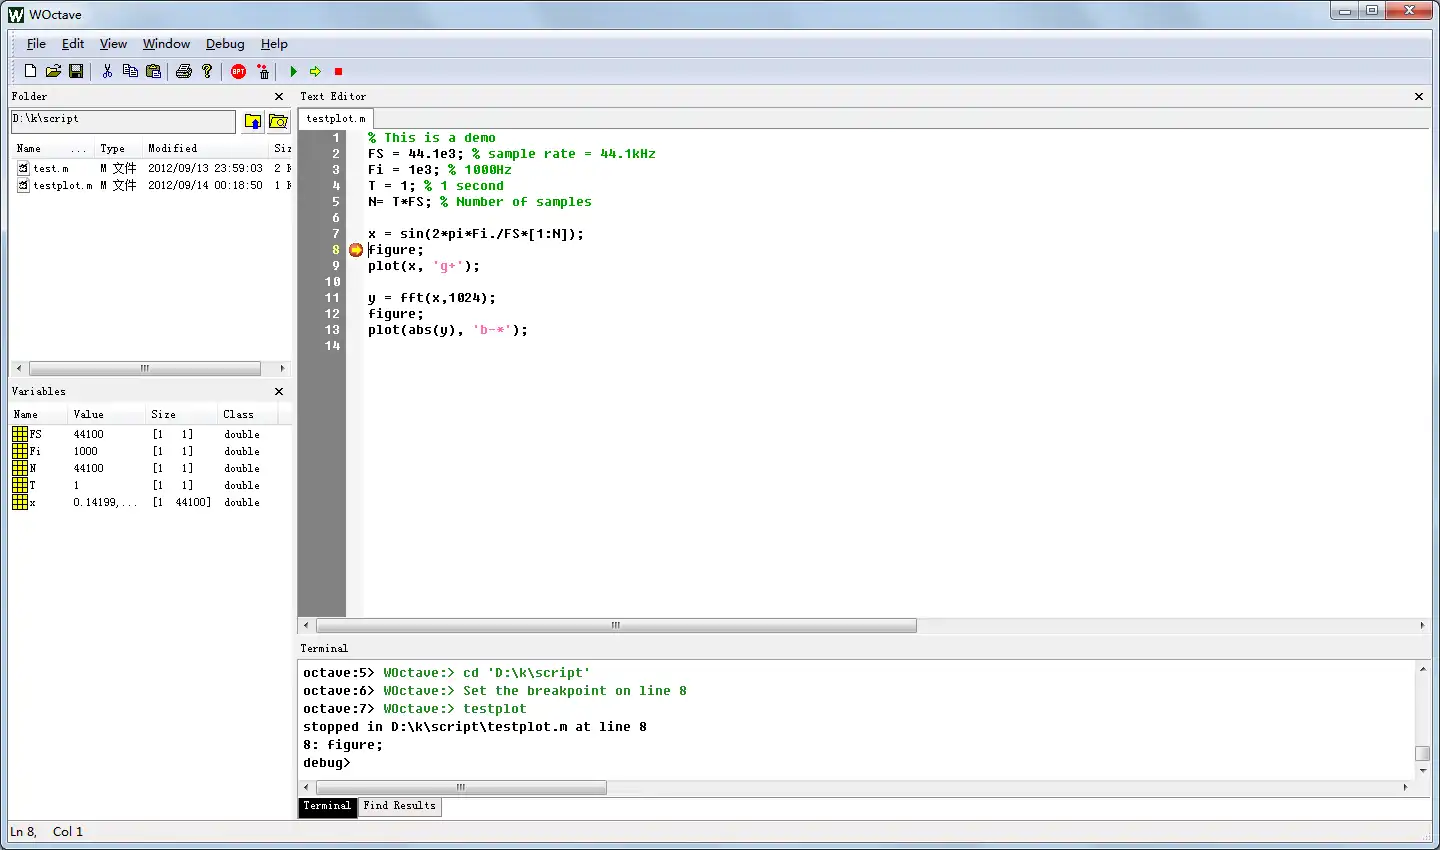Close the Folder panel
This screenshot has height=850, width=1440.
tap(279, 97)
